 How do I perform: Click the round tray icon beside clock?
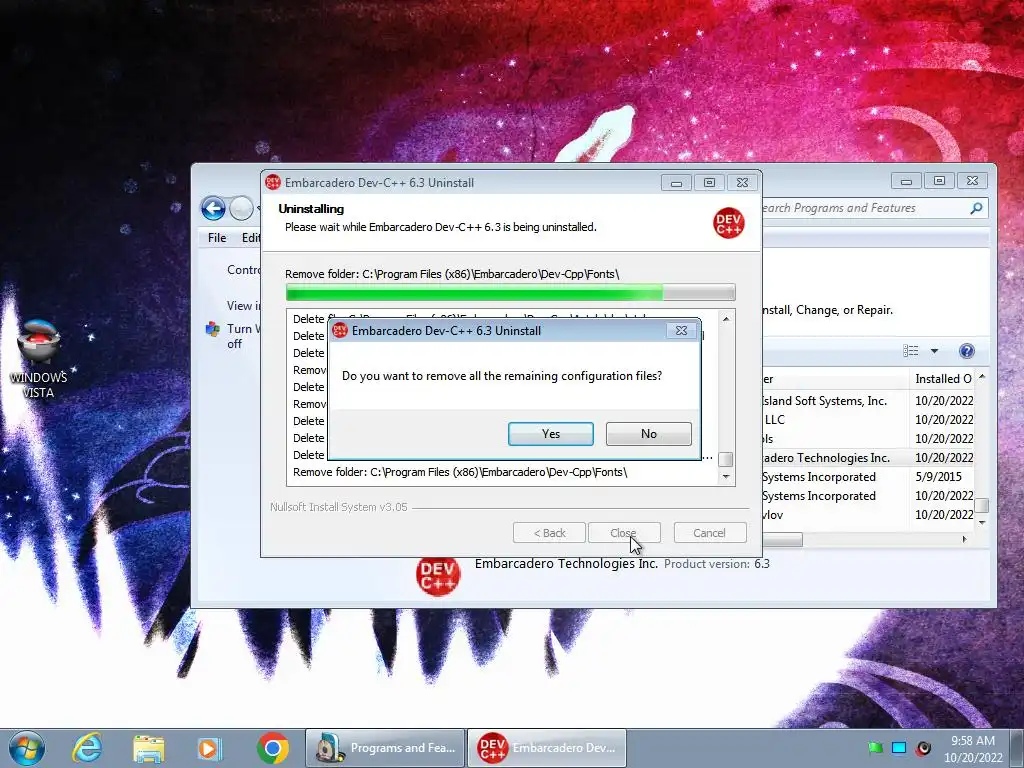pyautogui.click(x=923, y=748)
